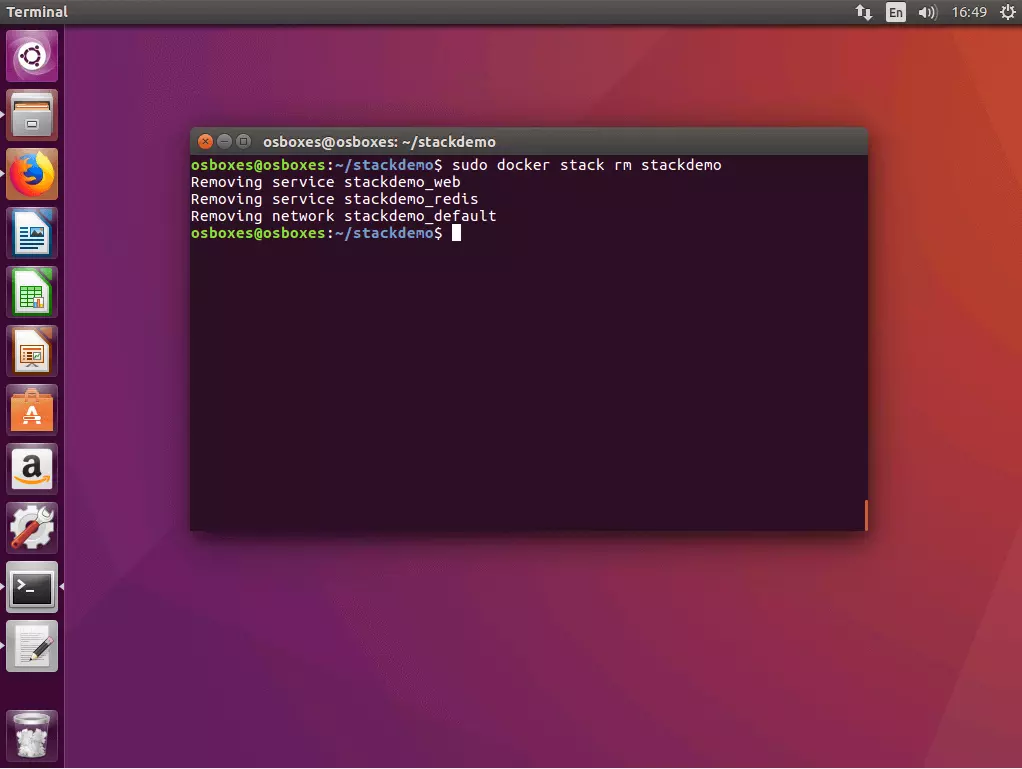Select the Terminal icon in launcher
This screenshot has height=769, width=1022.
tap(32, 587)
